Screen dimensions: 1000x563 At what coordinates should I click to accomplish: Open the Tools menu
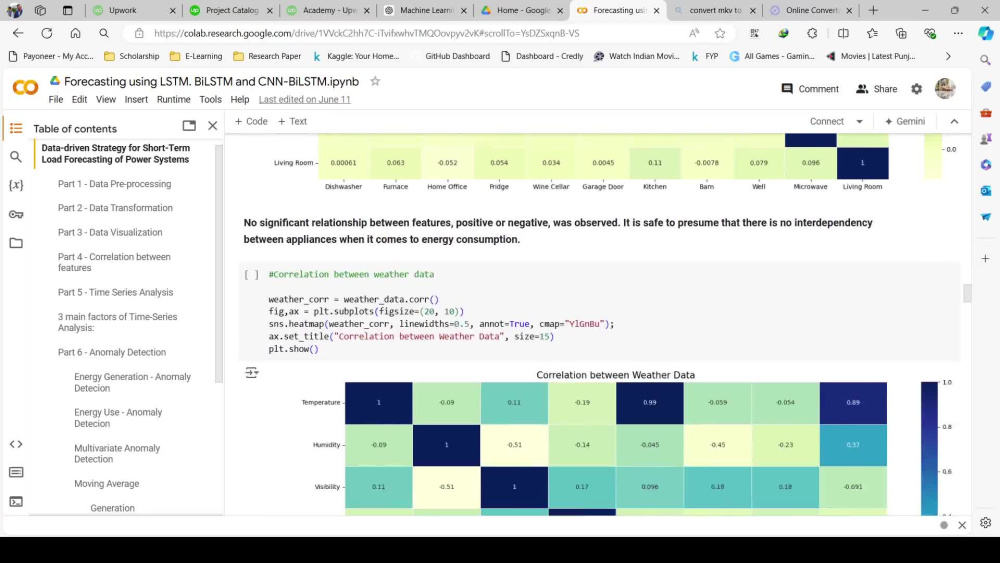[x=210, y=99]
